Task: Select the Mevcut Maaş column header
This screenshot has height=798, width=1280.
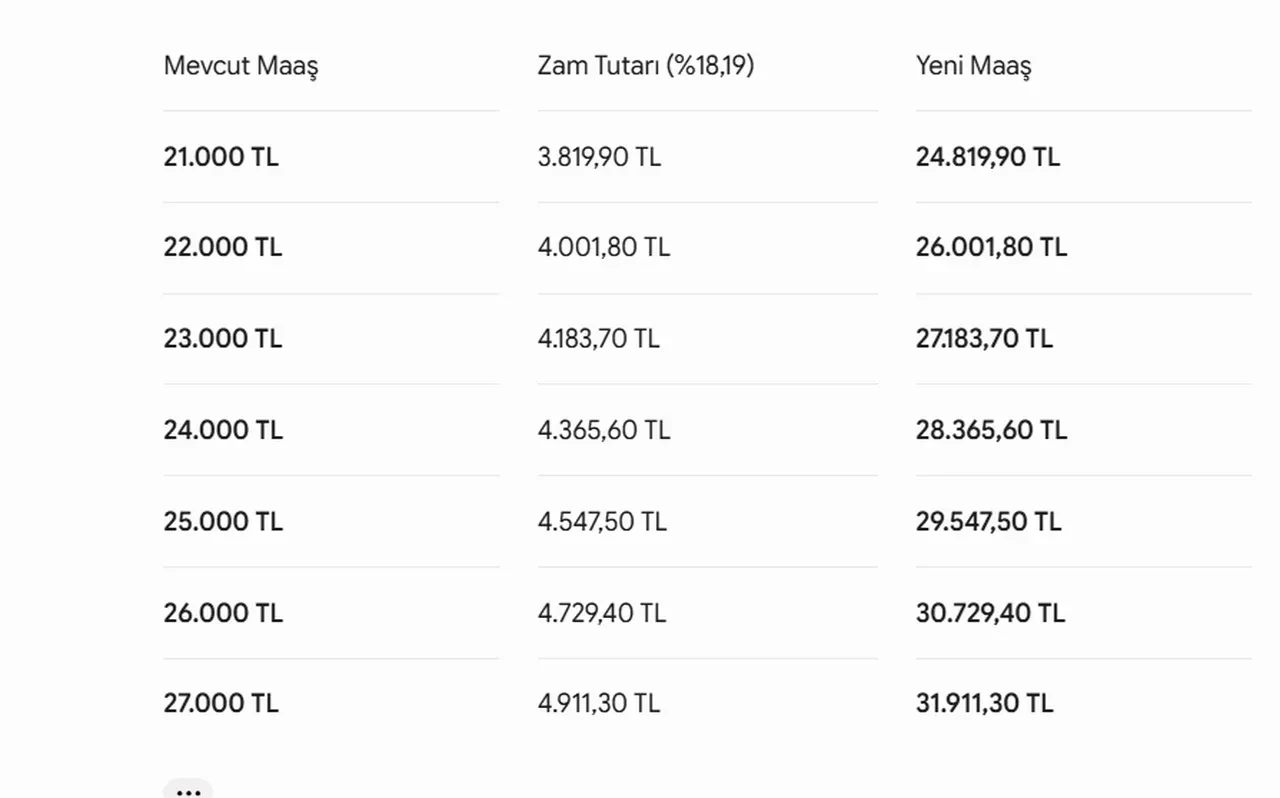Action: click(x=241, y=66)
